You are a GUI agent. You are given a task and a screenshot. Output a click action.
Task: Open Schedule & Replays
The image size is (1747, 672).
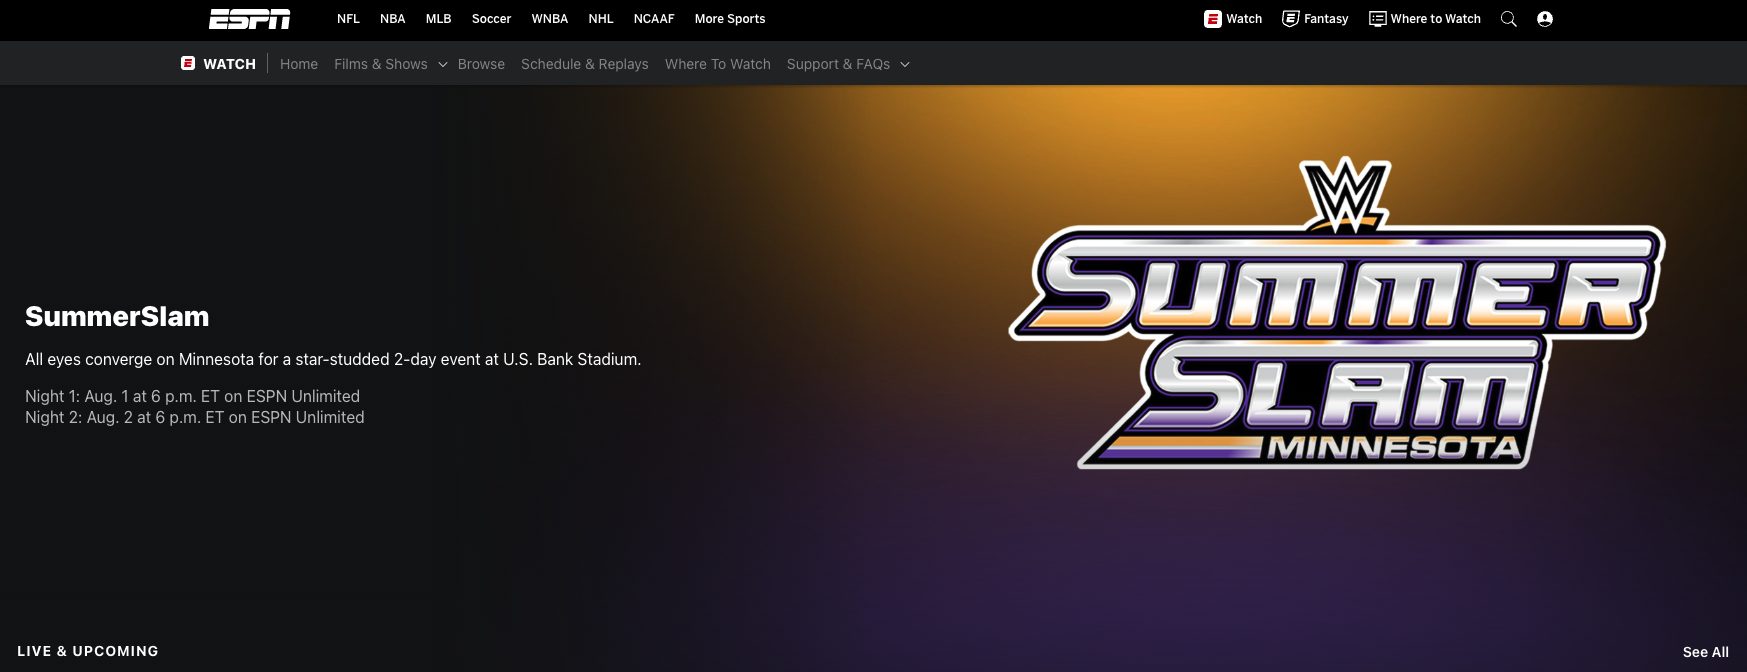[584, 64]
